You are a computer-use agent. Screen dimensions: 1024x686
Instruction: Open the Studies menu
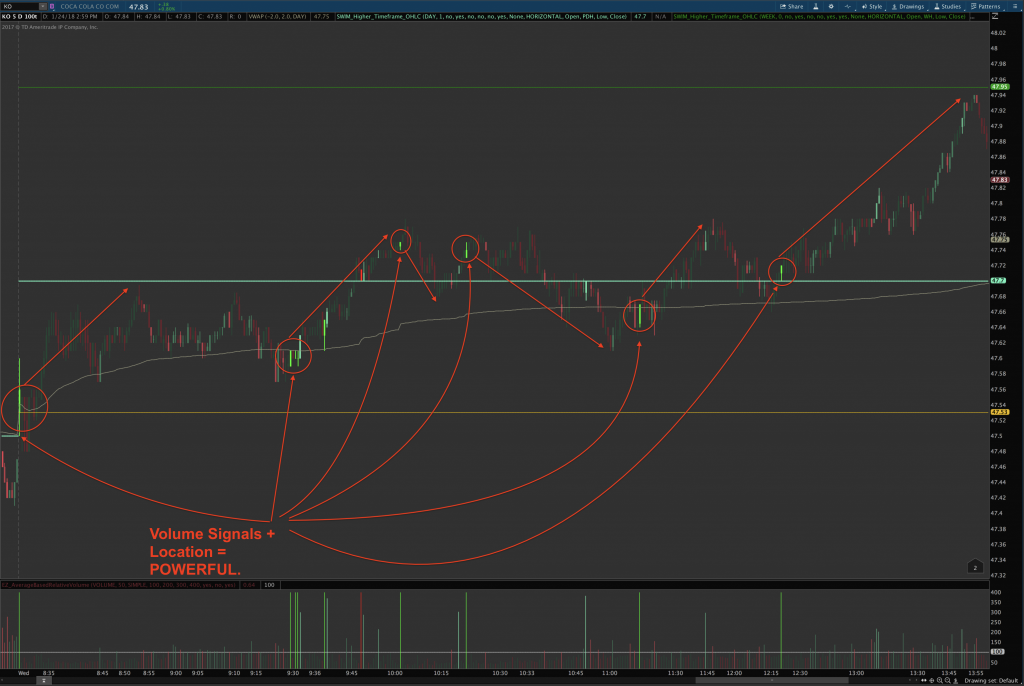click(x=948, y=6)
